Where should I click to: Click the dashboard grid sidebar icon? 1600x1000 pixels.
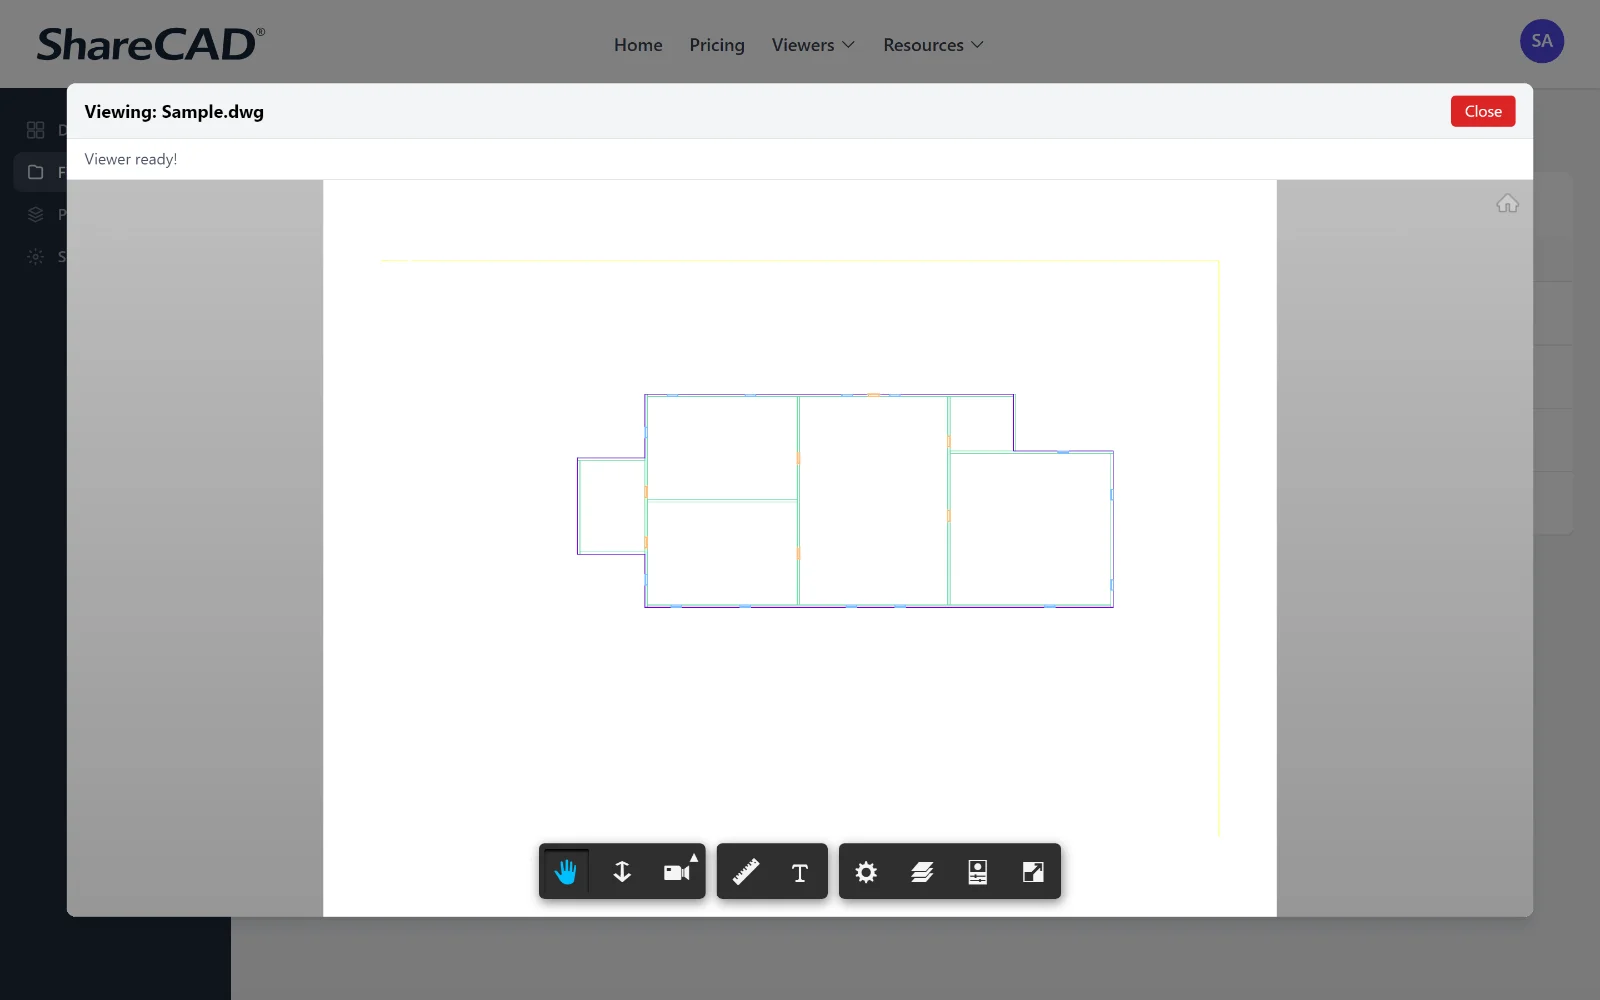click(36, 130)
